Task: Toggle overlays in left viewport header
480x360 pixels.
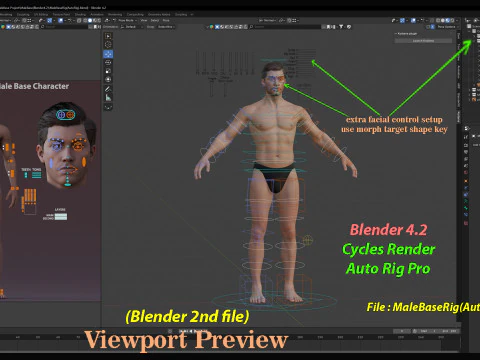Action: click(x=61, y=20)
